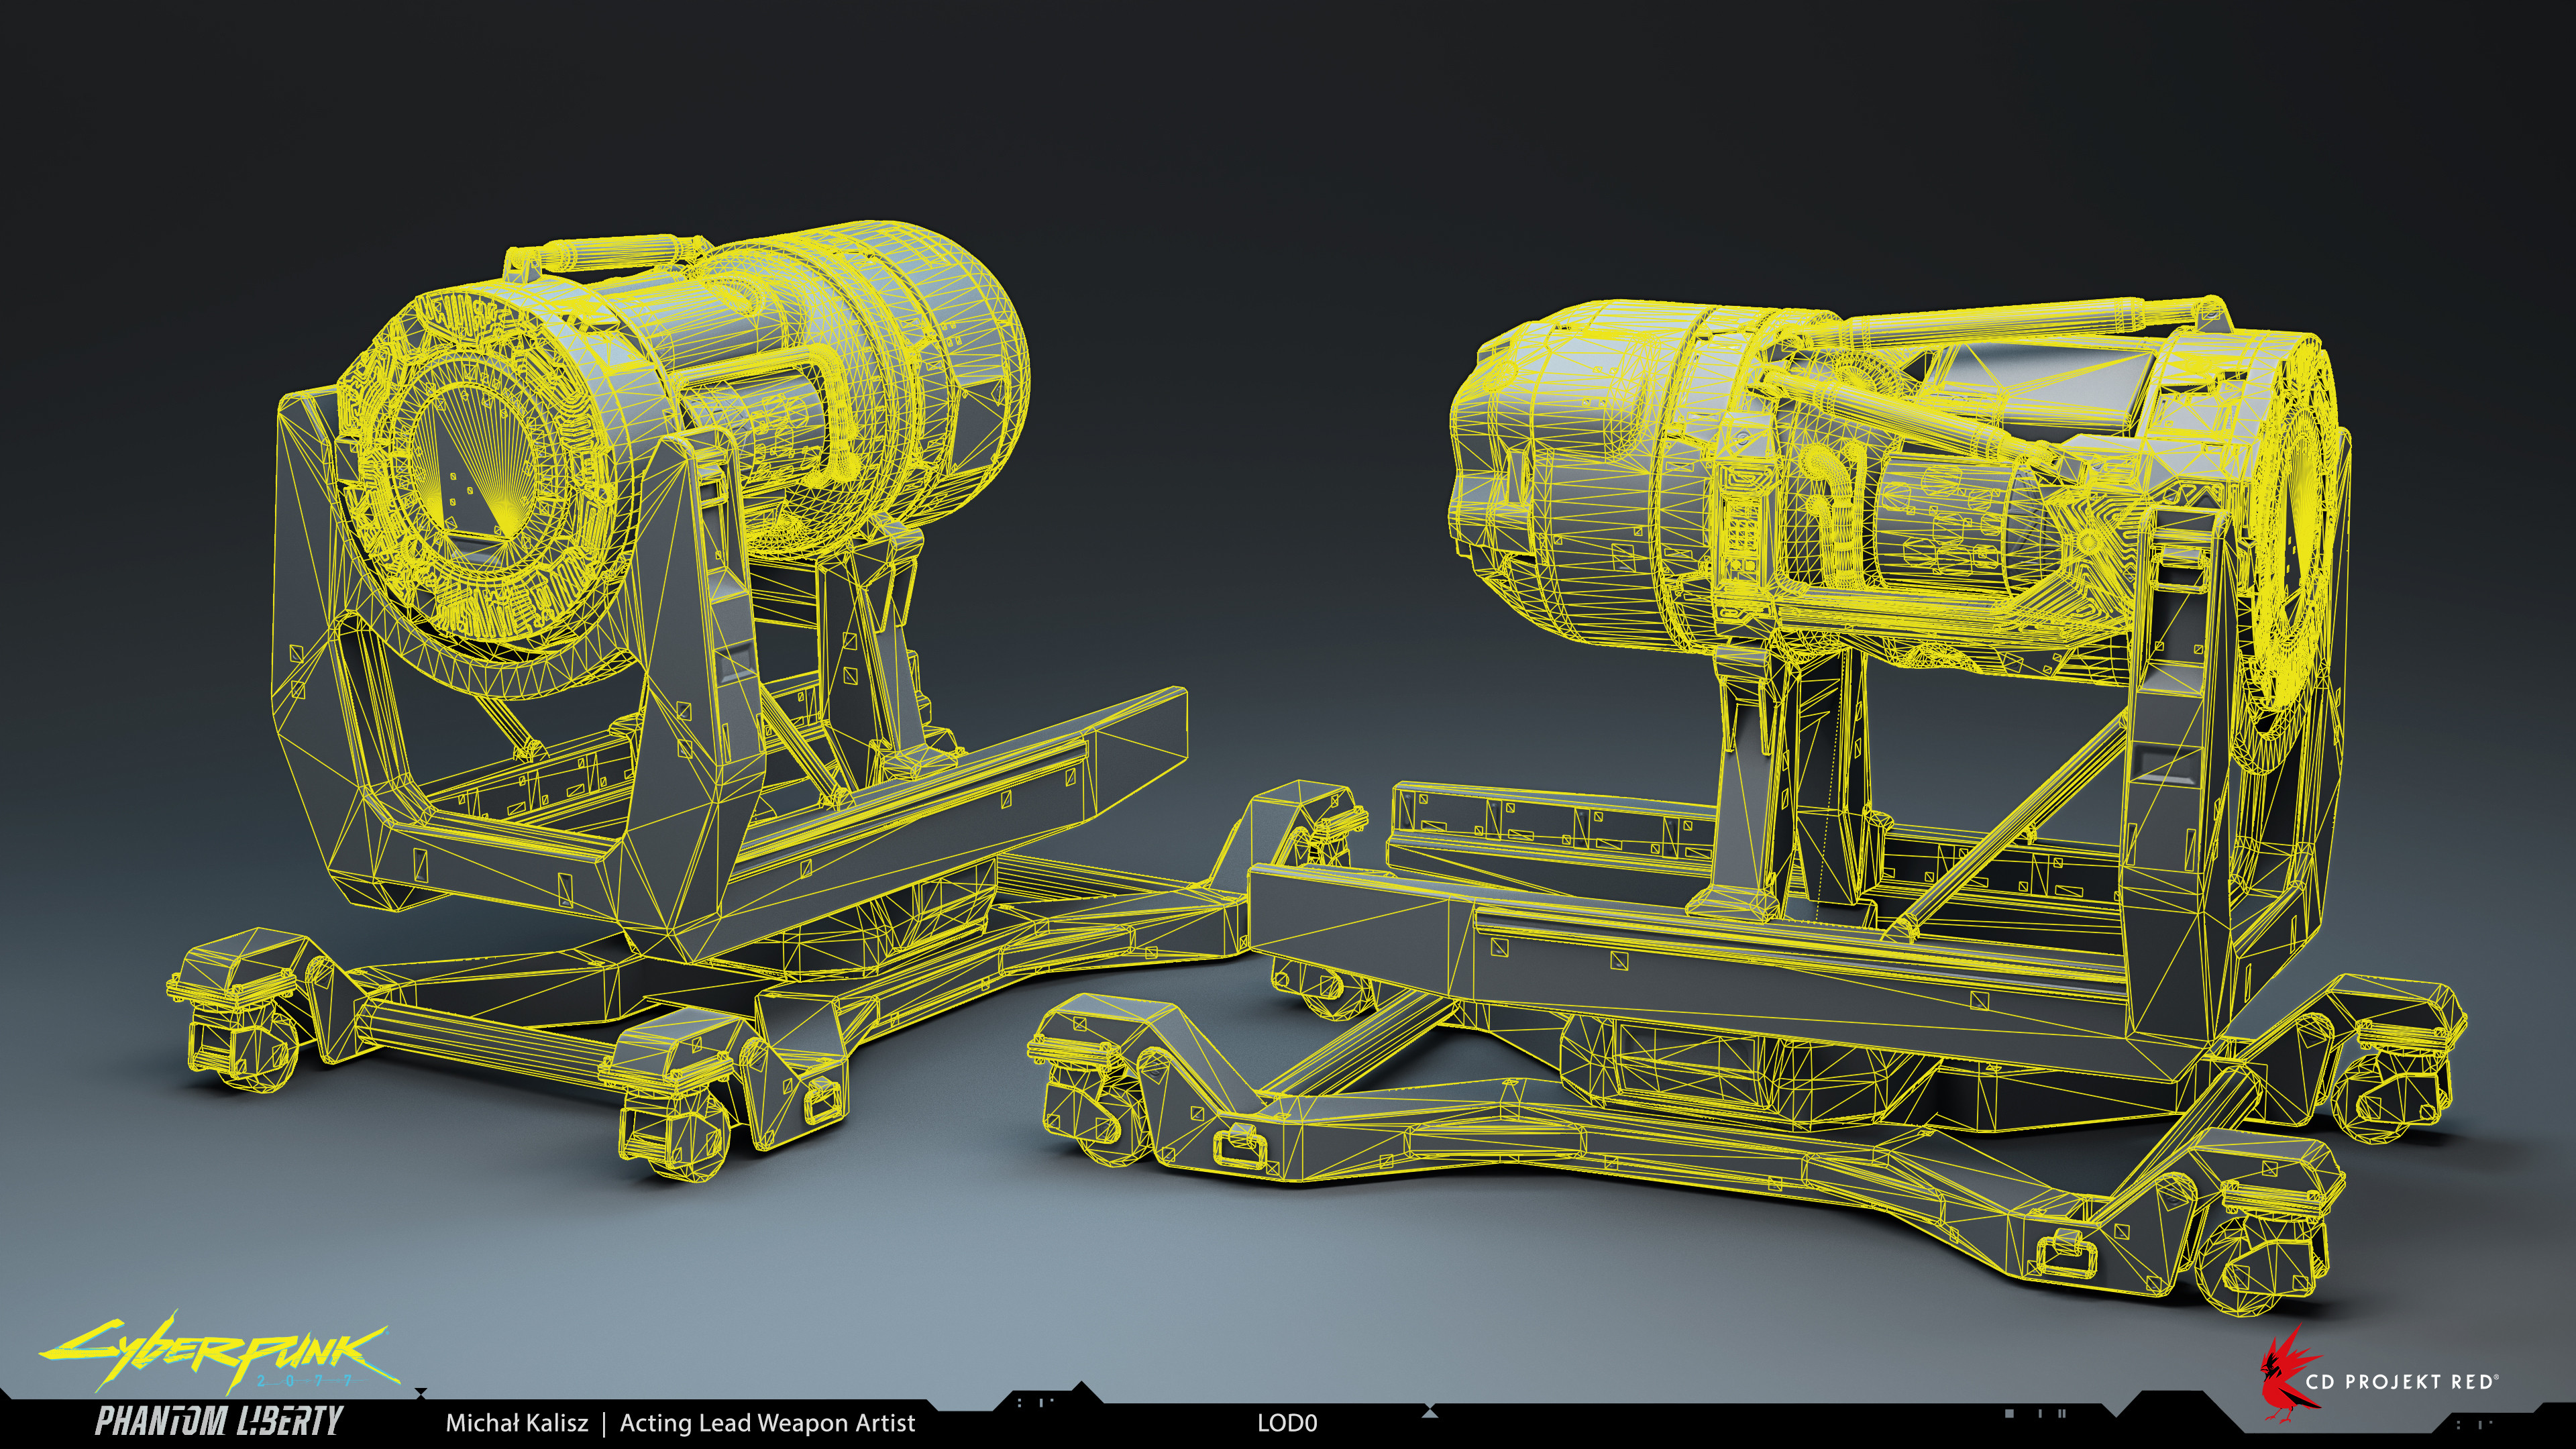Select the 'Michał Kalisz' name text
This screenshot has height=1449, width=2576.
tap(517, 1423)
